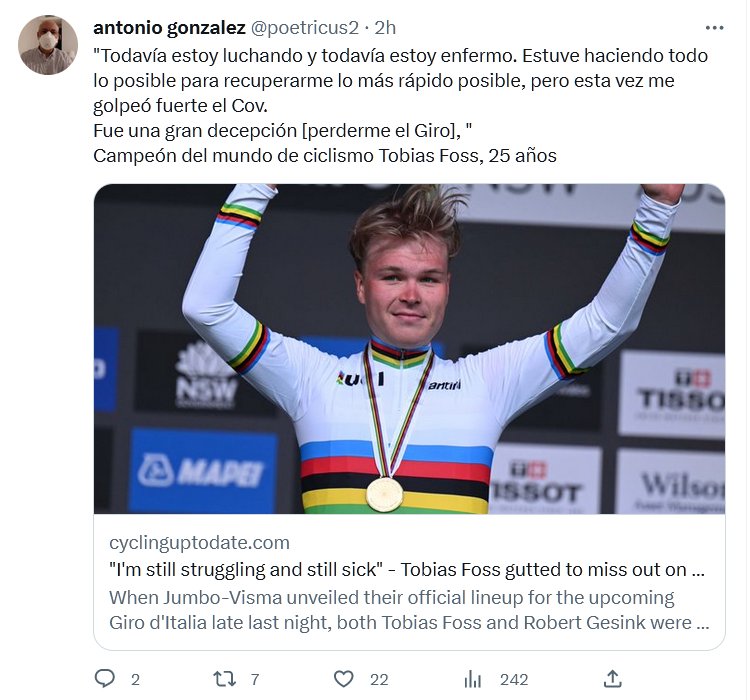This screenshot has height=700, width=750.
Task: Click the view count 242
Action: click(x=513, y=679)
